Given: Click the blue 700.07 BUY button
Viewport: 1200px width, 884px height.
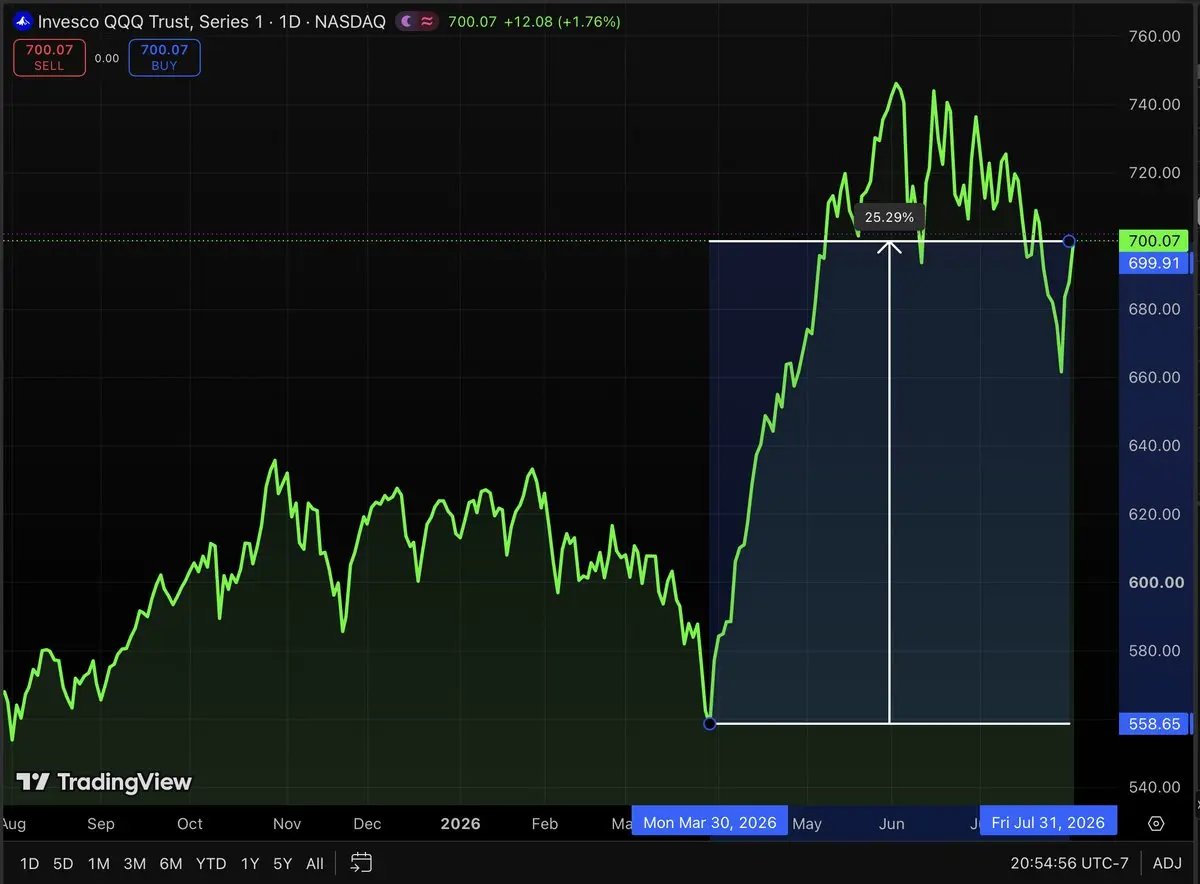Looking at the screenshot, I should click(x=165, y=58).
